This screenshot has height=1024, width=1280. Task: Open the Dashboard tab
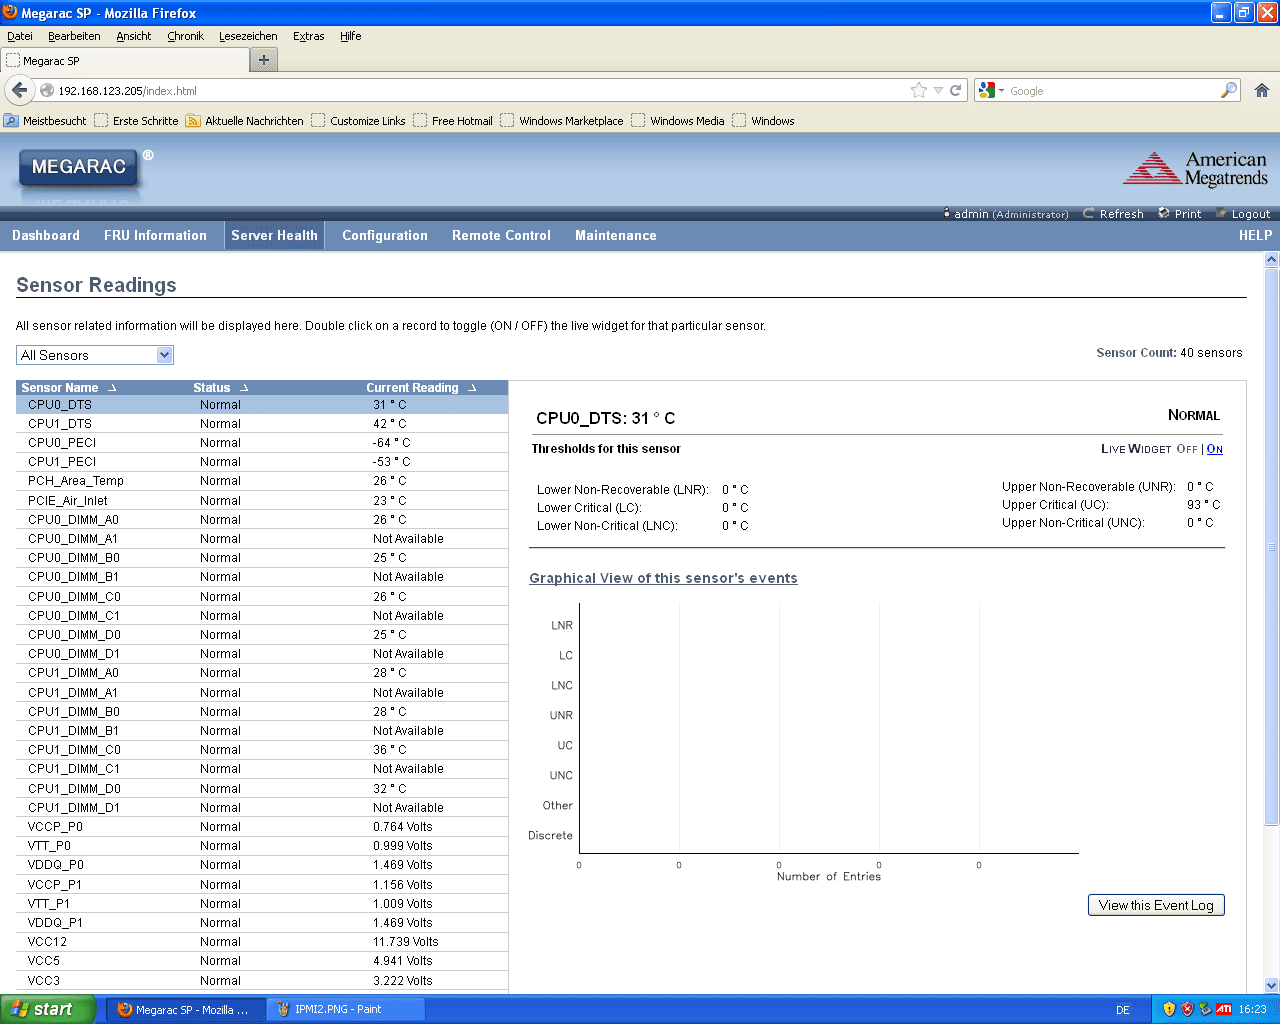tap(46, 236)
